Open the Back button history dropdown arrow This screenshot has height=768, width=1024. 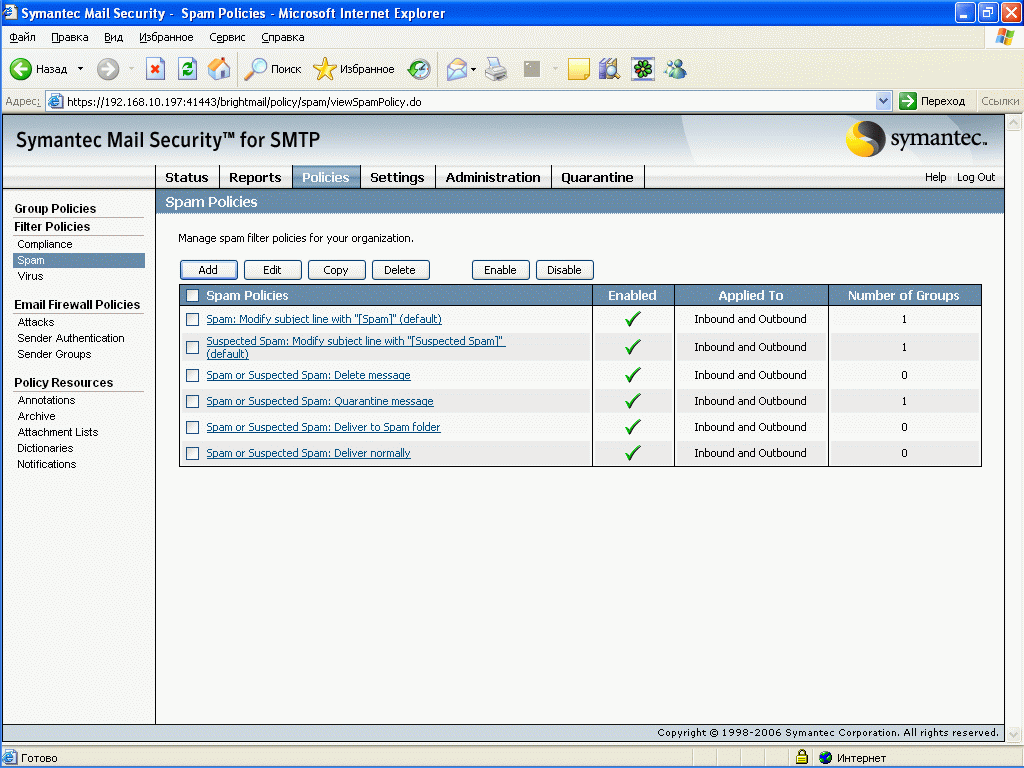click(x=81, y=69)
